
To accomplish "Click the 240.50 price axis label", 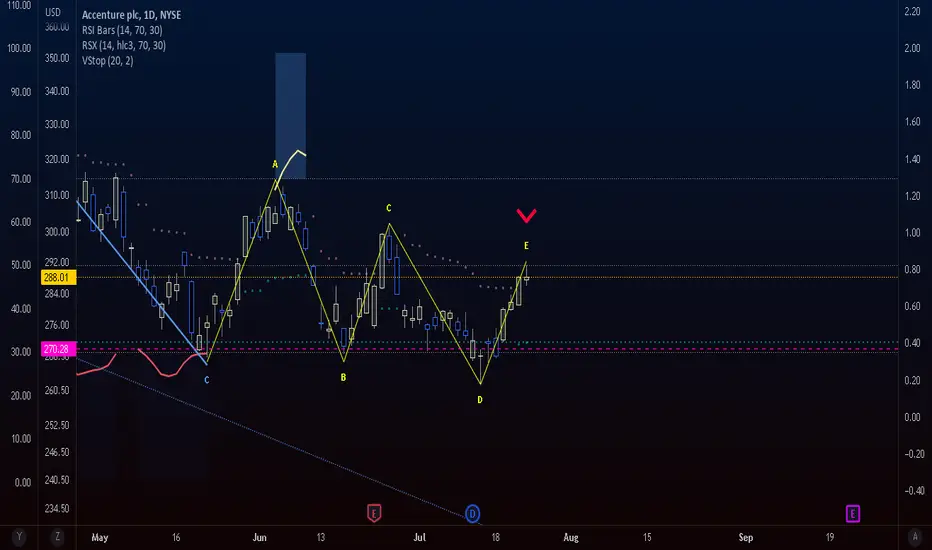I will pos(57,480).
